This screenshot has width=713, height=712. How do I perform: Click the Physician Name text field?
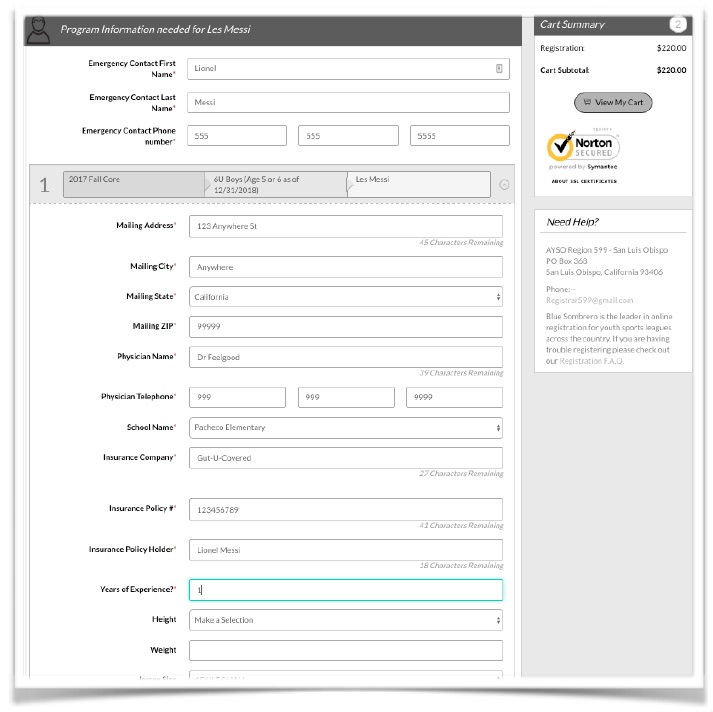(x=345, y=357)
